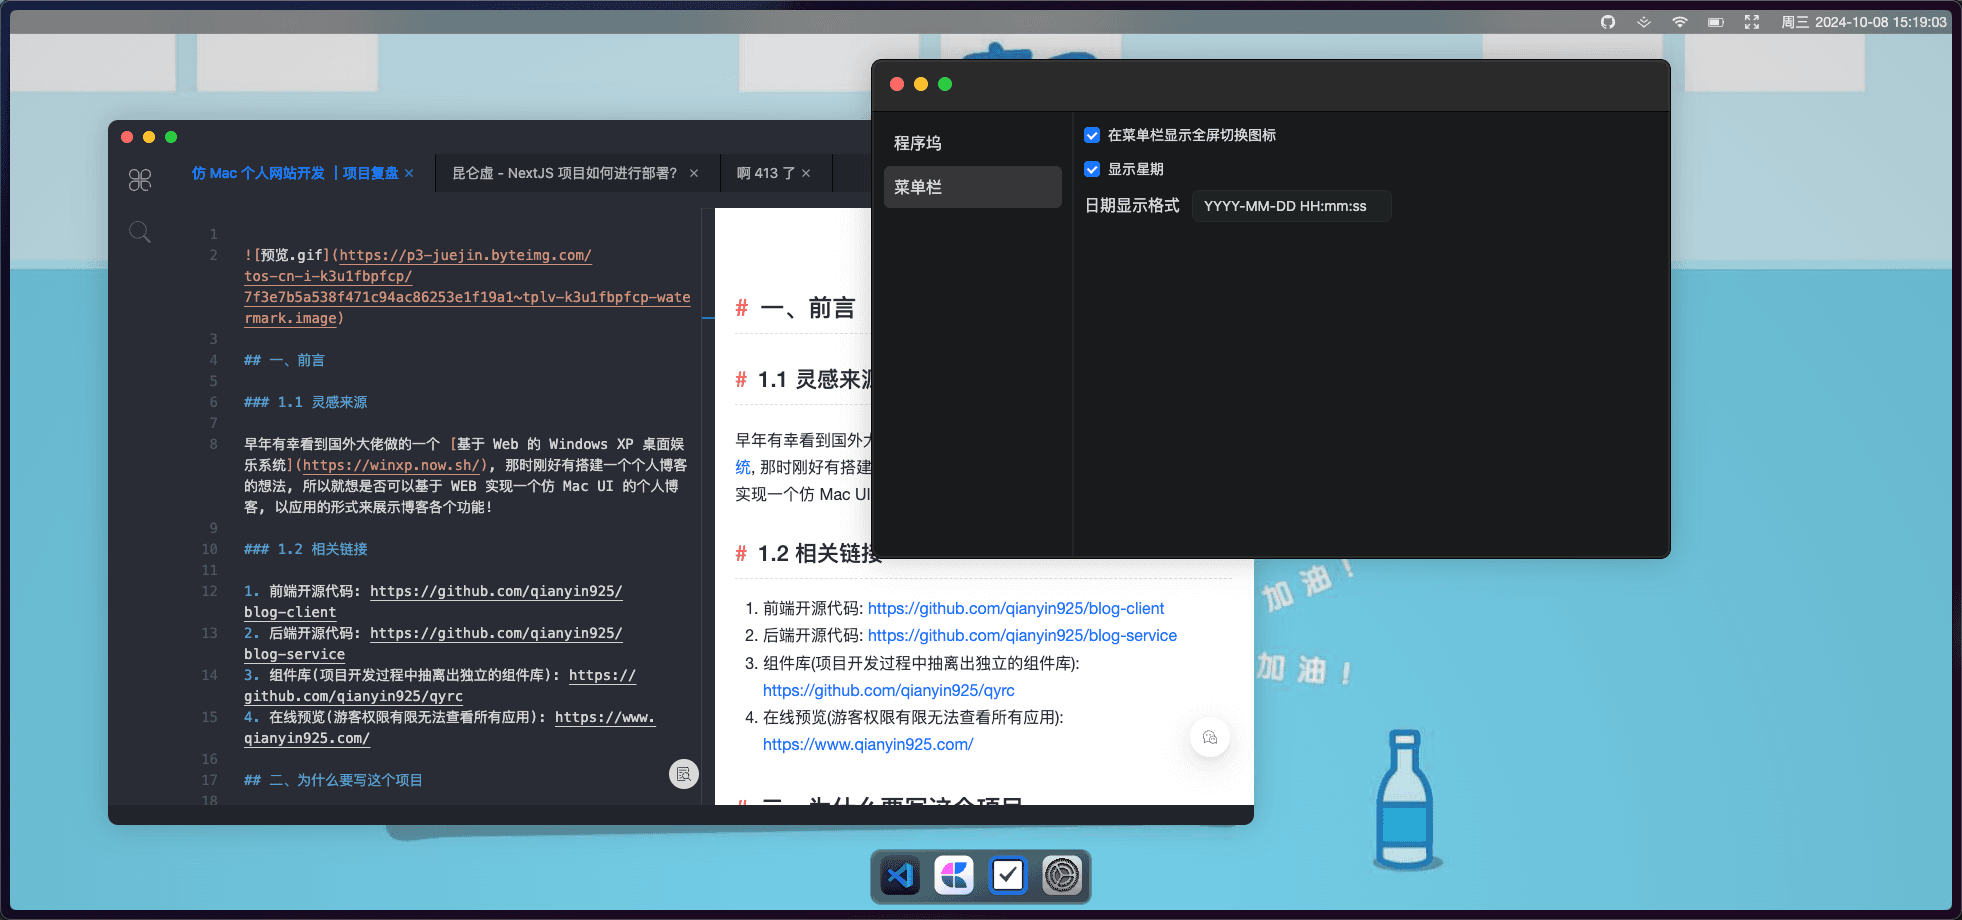The width and height of the screenshot is (1962, 920).
Task: Open the Craft-style colorful app in dock
Action: tap(954, 876)
